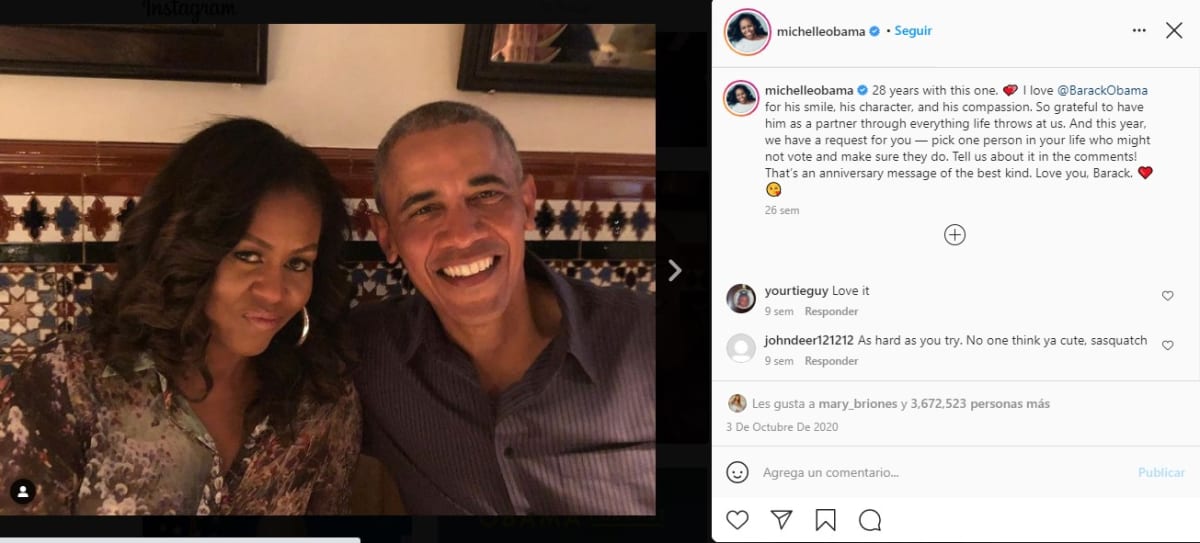Like the post with the heart icon
The width and height of the screenshot is (1200, 543).
(x=737, y=520)
